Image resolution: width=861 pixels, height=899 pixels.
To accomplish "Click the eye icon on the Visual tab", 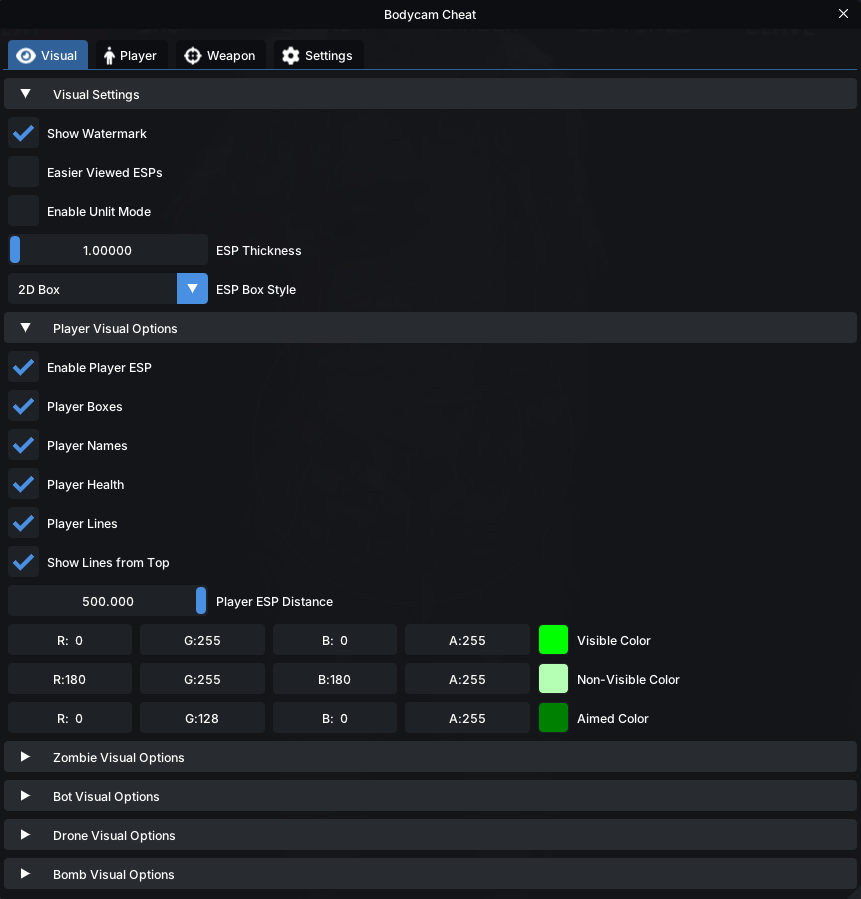I will pos(26,56).
